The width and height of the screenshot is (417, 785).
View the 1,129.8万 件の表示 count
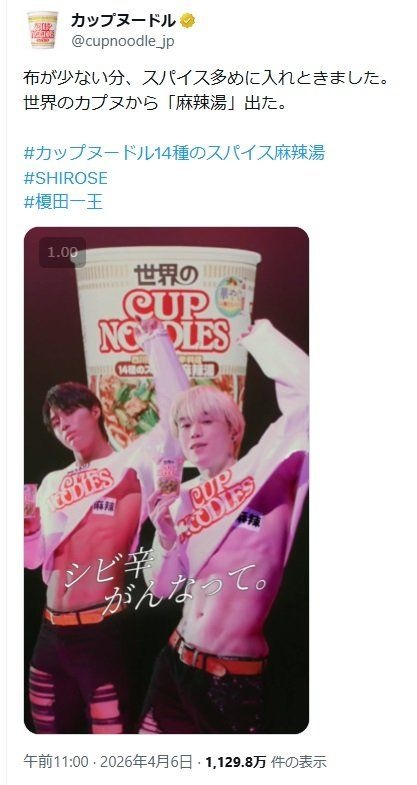tap(266, 762)
